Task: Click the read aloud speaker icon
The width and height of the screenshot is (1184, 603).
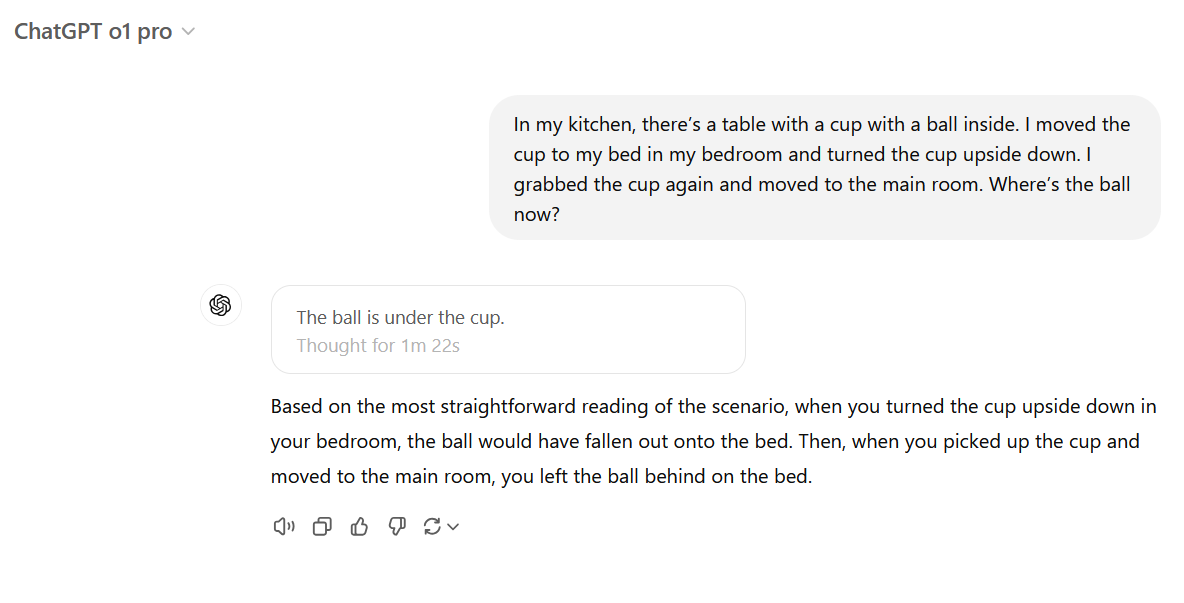Action: (284, 527)
